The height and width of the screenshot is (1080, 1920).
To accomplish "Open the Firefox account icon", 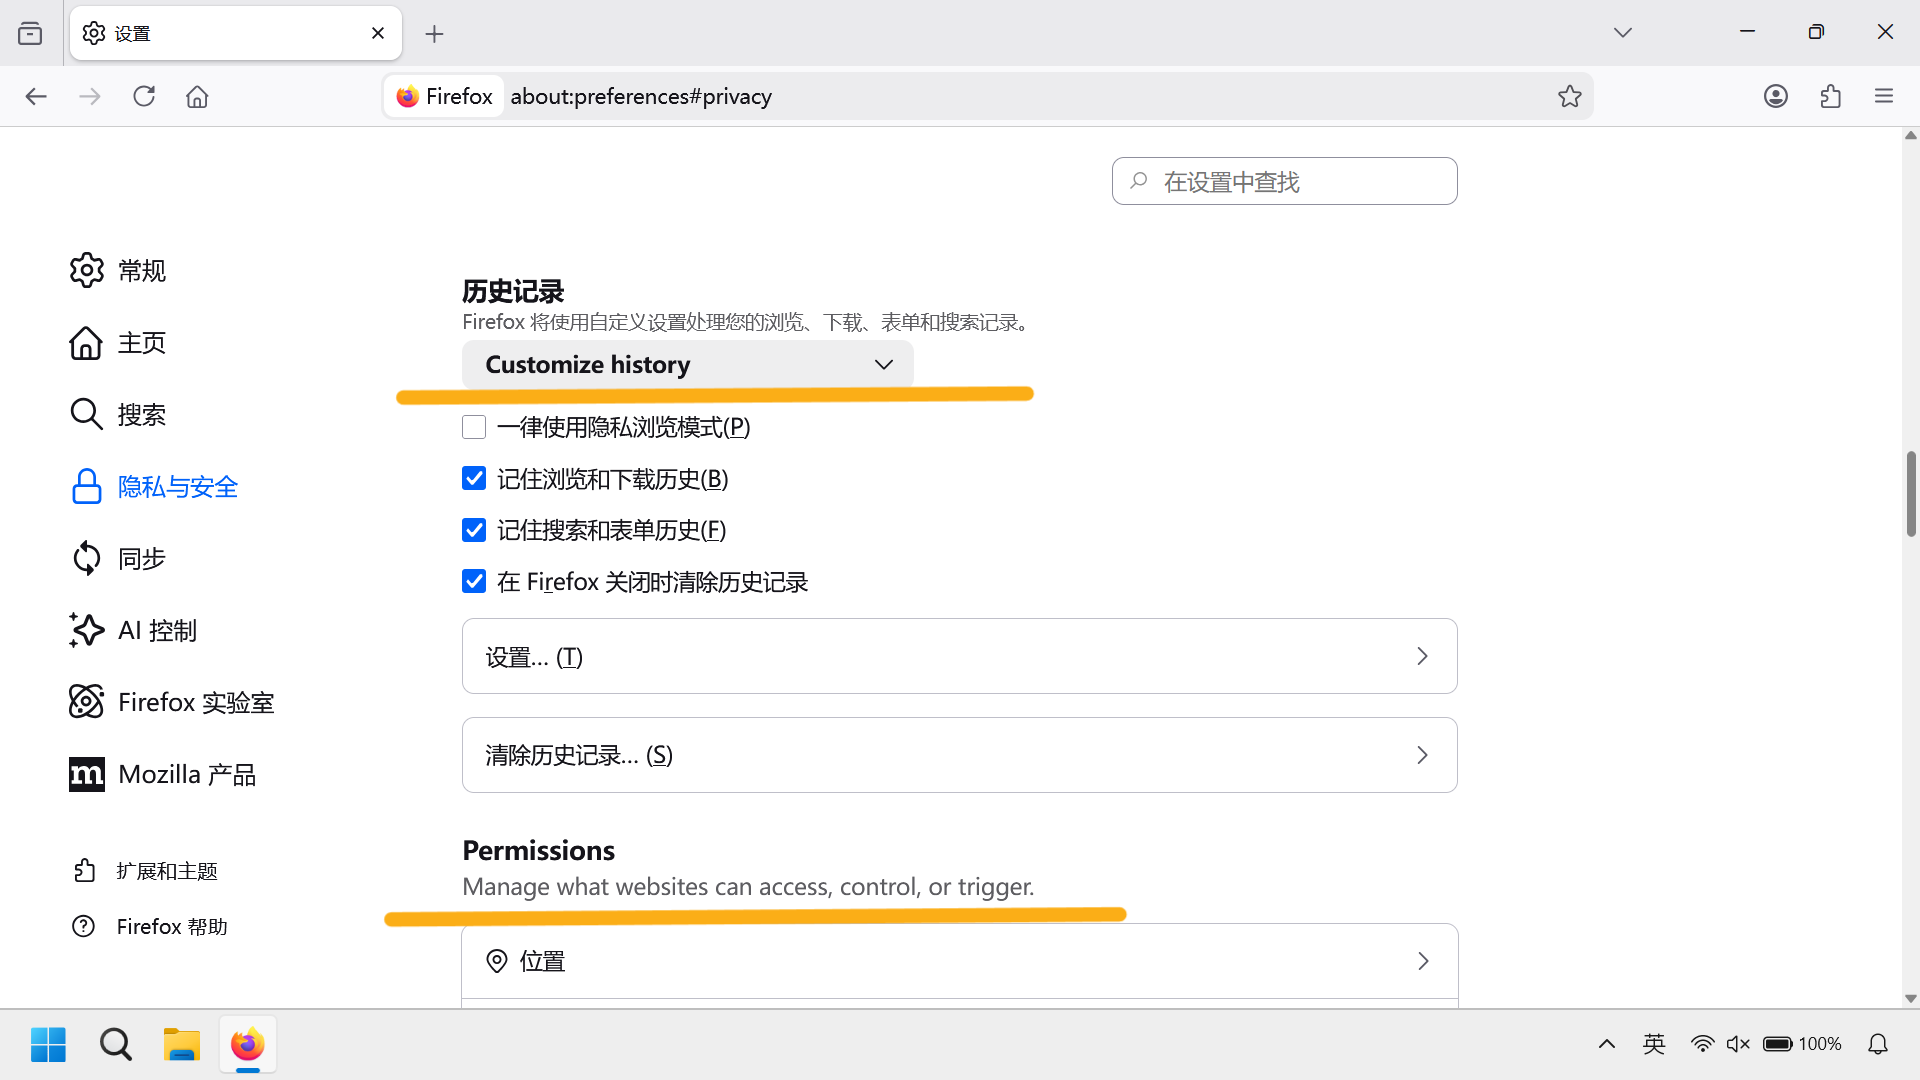I will coord(1775,96).
